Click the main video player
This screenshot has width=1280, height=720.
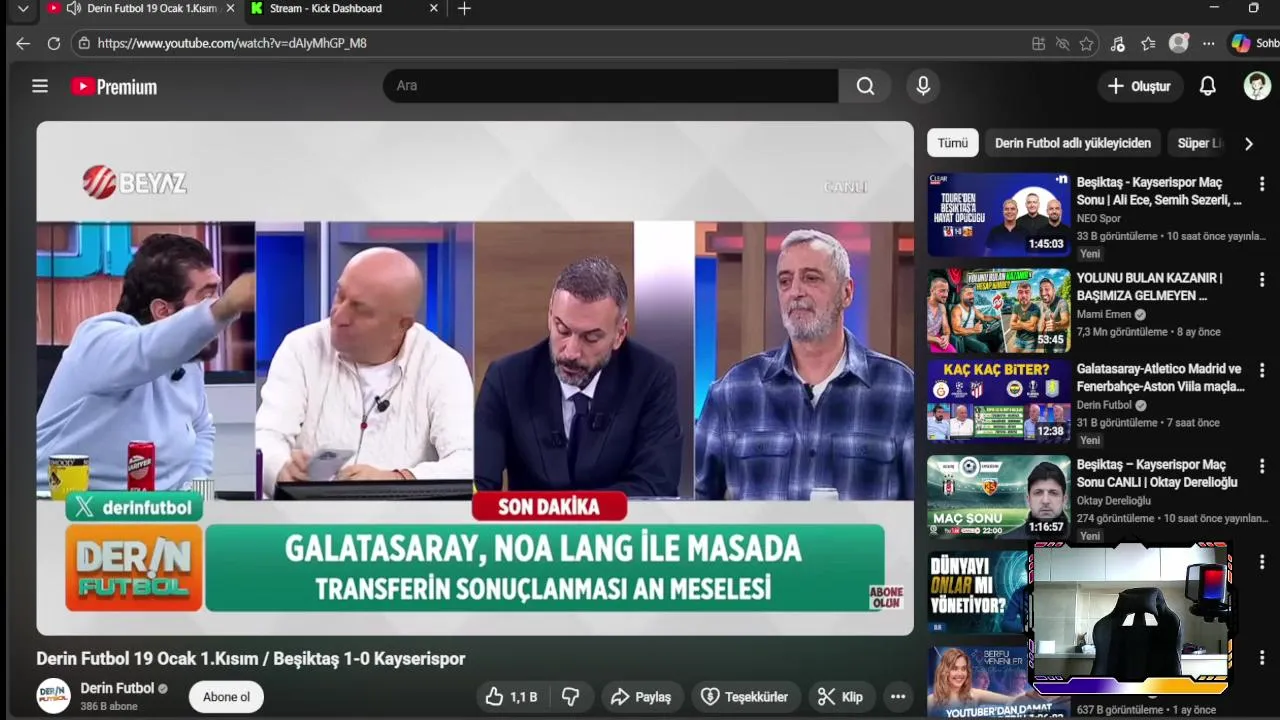475,378
